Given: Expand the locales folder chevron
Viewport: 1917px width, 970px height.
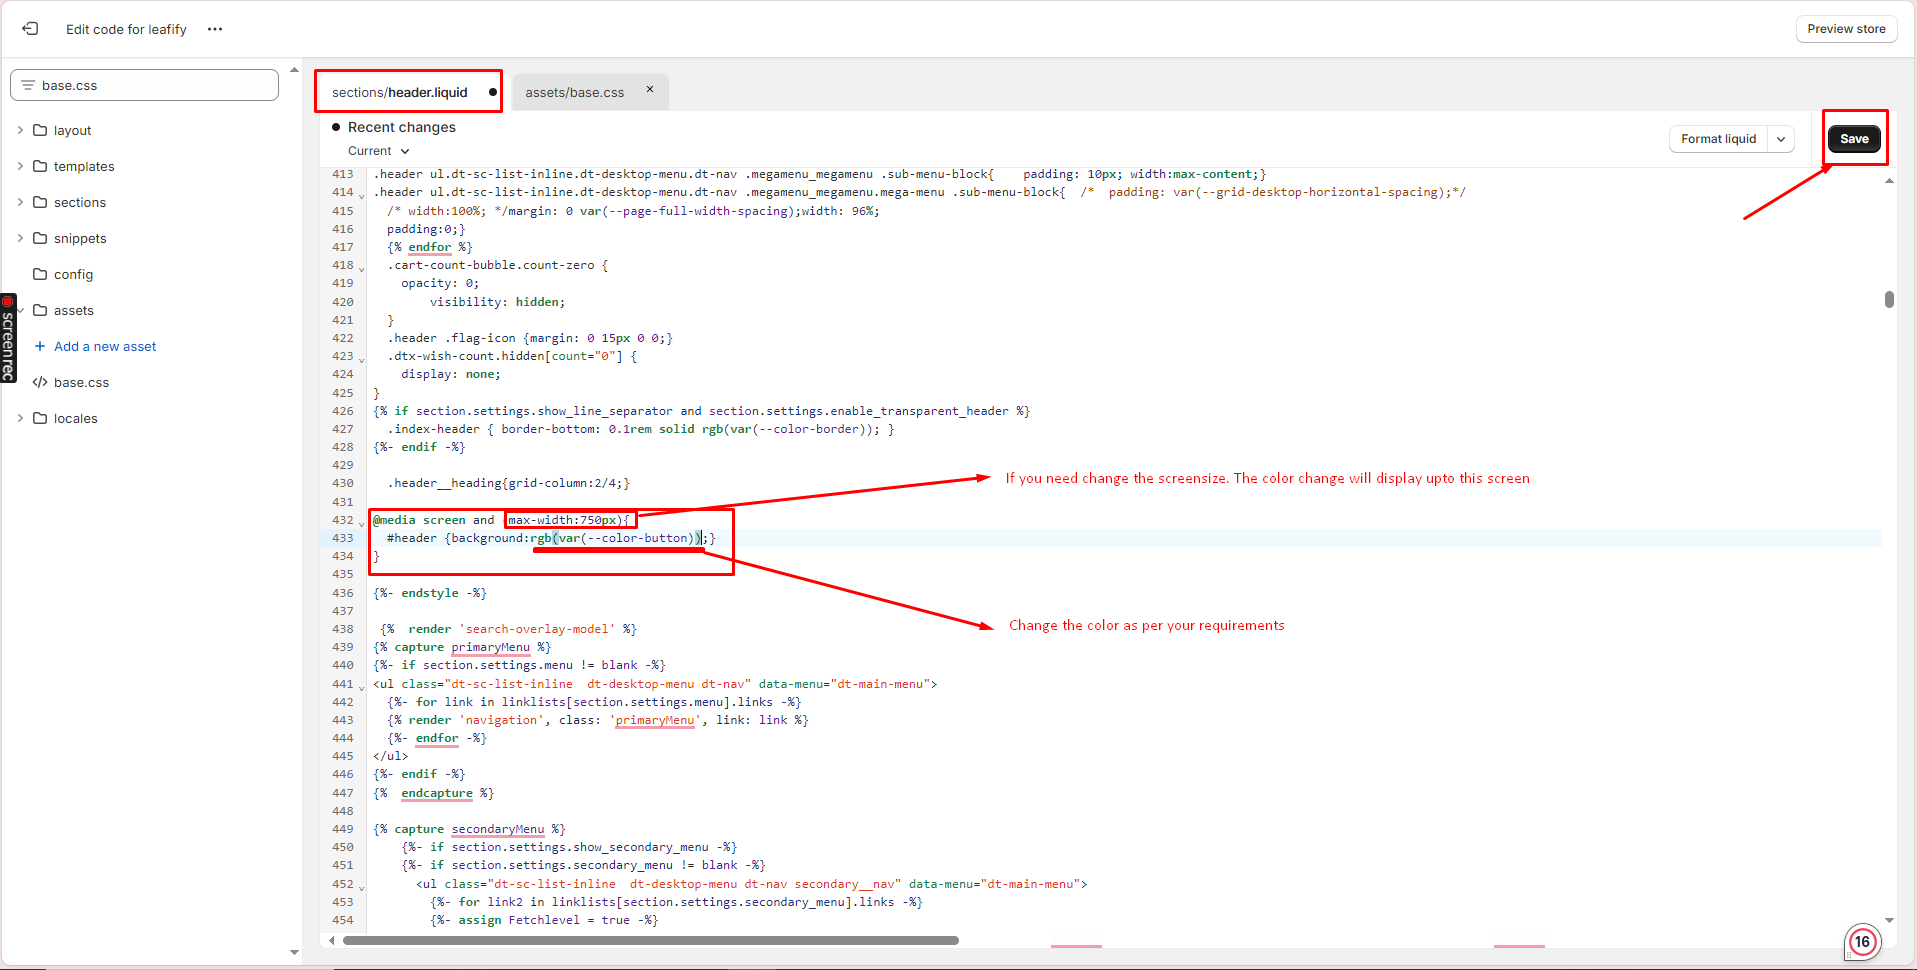Looking at the screenshot, I should (x=20, y=418).
